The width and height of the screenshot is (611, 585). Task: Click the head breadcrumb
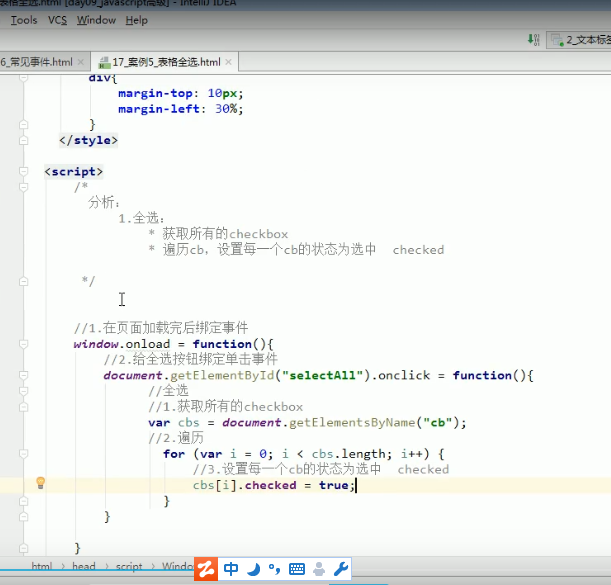[x=84, y=566]
